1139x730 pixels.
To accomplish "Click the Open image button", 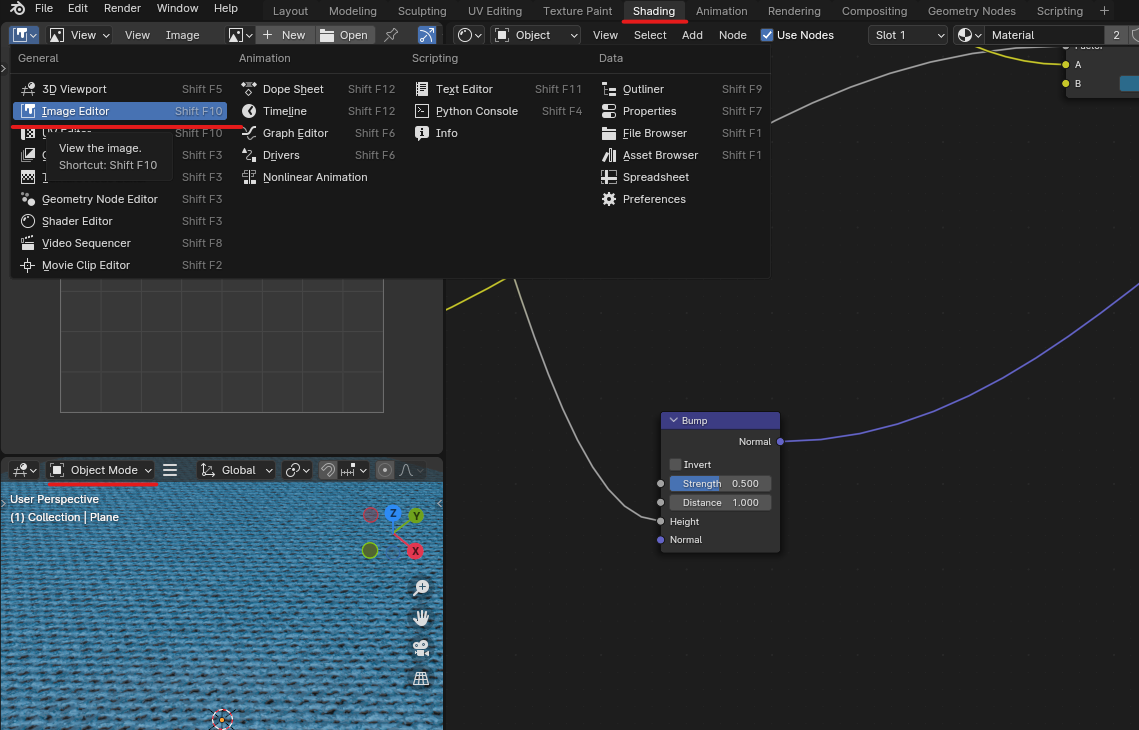I will click(344, 35).
